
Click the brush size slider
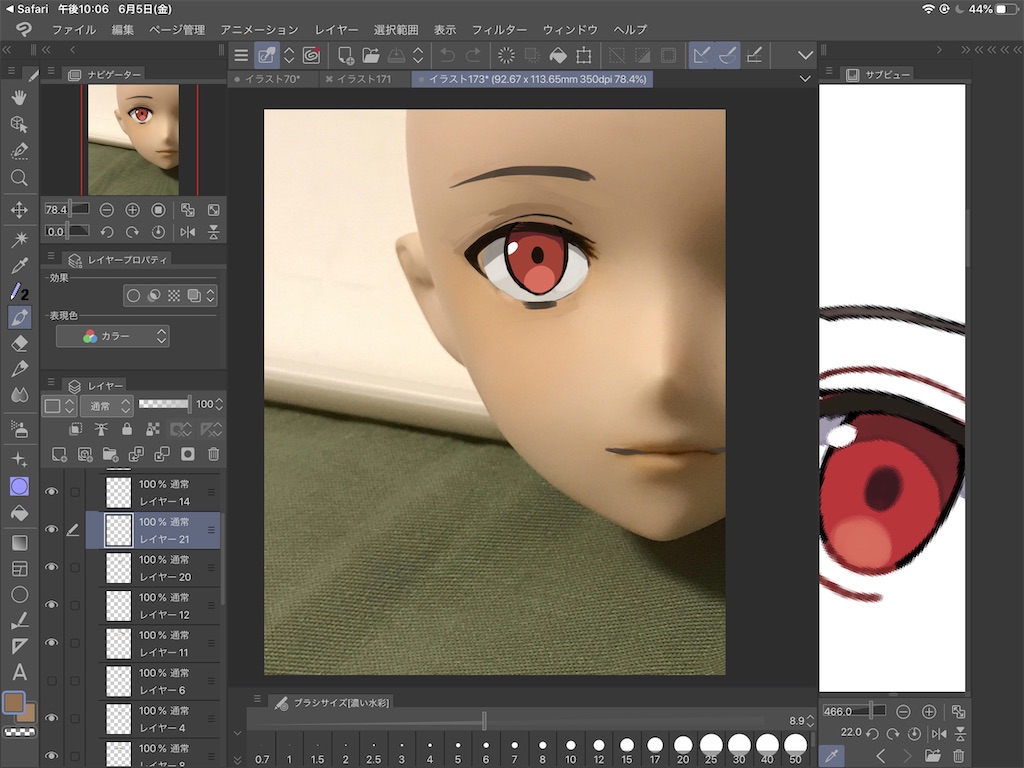point(505,721)
